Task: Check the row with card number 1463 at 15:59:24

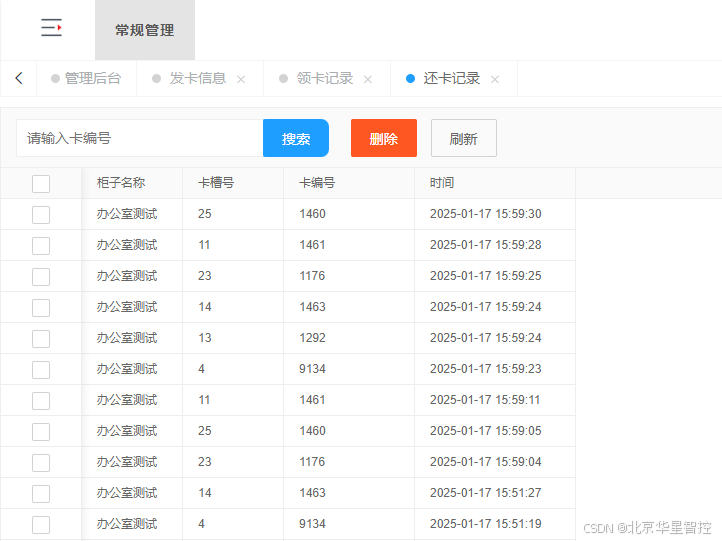Action: coord(41,308)
